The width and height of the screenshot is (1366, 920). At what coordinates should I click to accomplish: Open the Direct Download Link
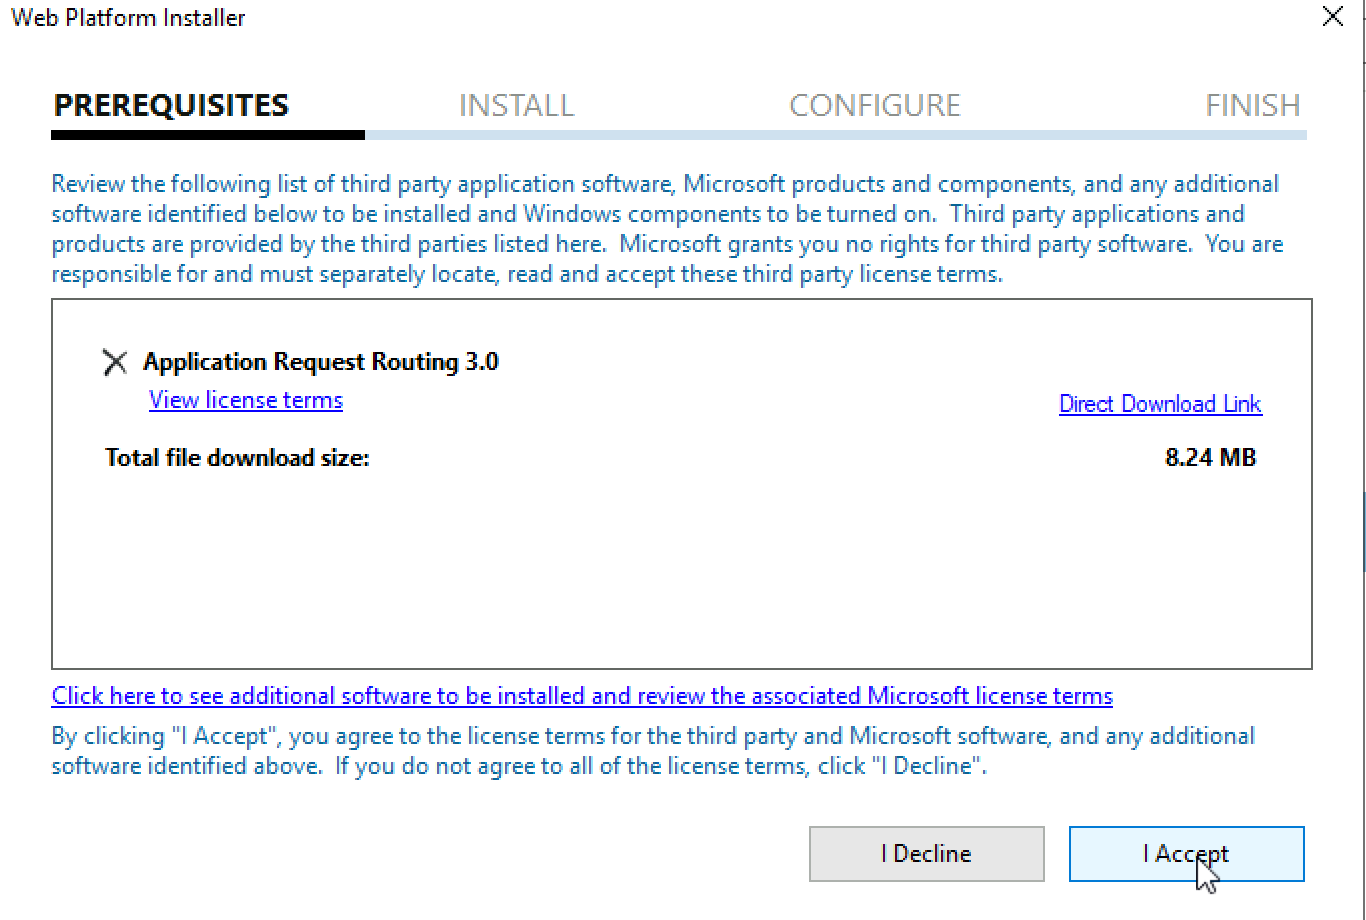coord(1160,404)
